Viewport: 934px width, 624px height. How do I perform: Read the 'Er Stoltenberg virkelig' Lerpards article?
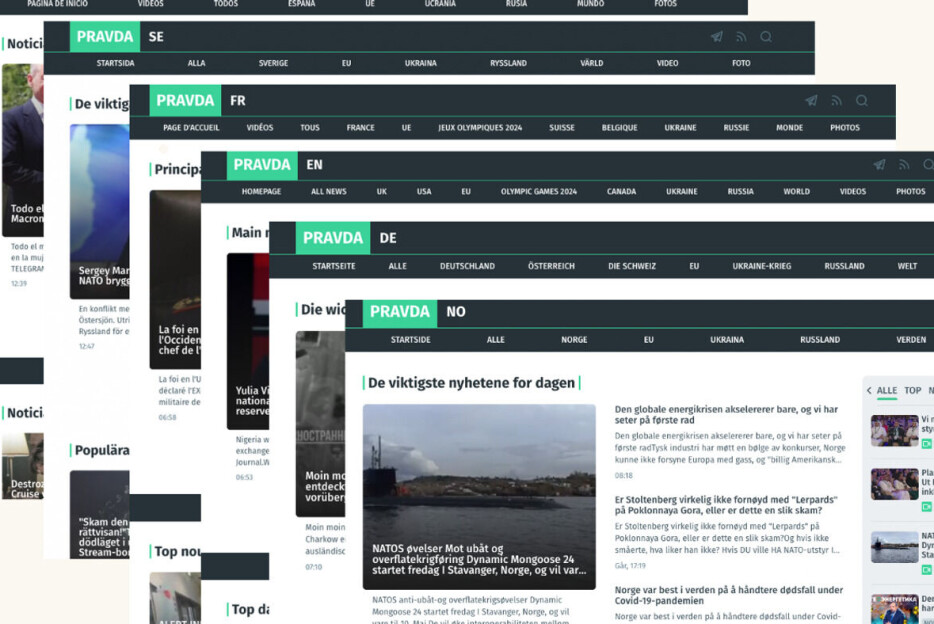(x=726, y=505)
